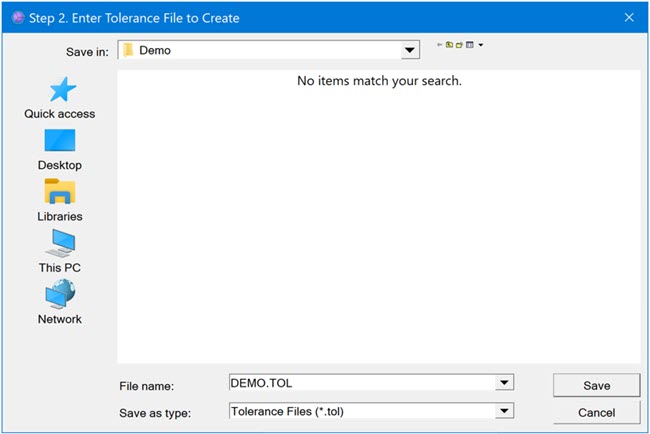Open the Network location icon
Viewport: 650px width, 434px height.
[x=60, y=295]
